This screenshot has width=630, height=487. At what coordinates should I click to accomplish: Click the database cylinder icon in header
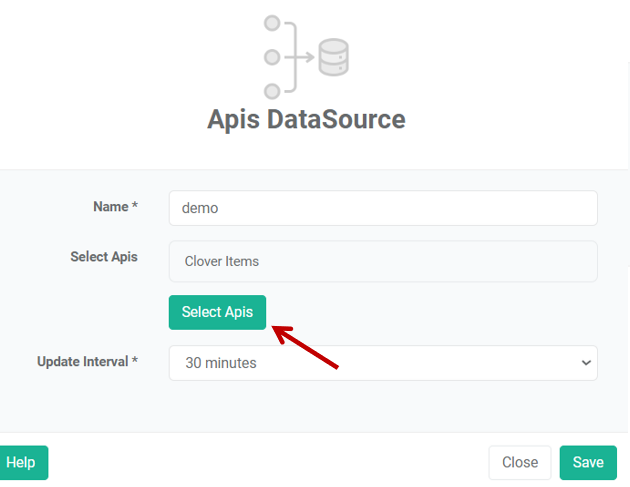333,57
